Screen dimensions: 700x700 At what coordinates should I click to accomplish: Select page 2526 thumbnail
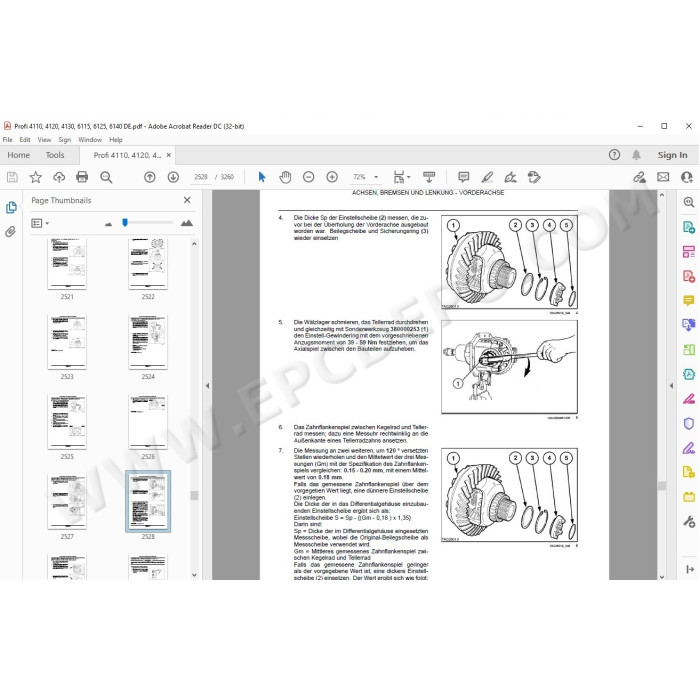(148, 422)
